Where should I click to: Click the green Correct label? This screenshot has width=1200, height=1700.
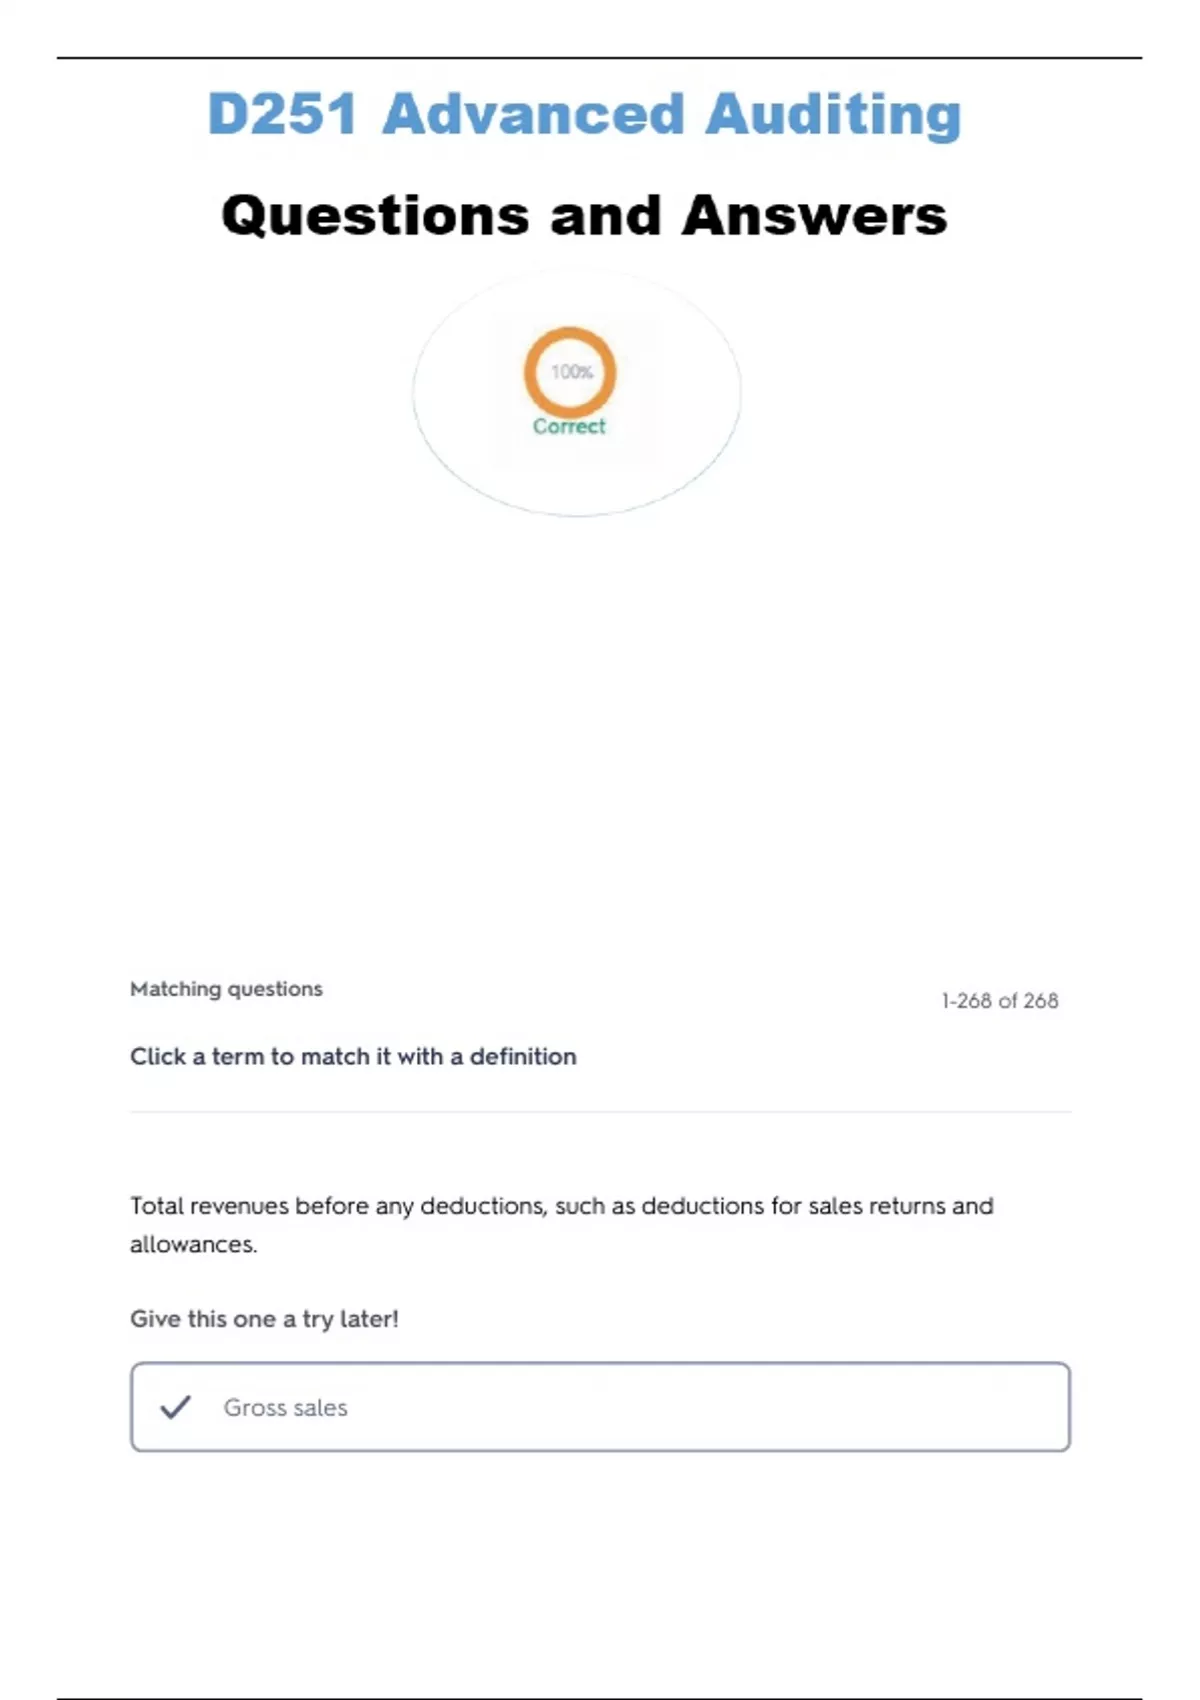[569, 426]
